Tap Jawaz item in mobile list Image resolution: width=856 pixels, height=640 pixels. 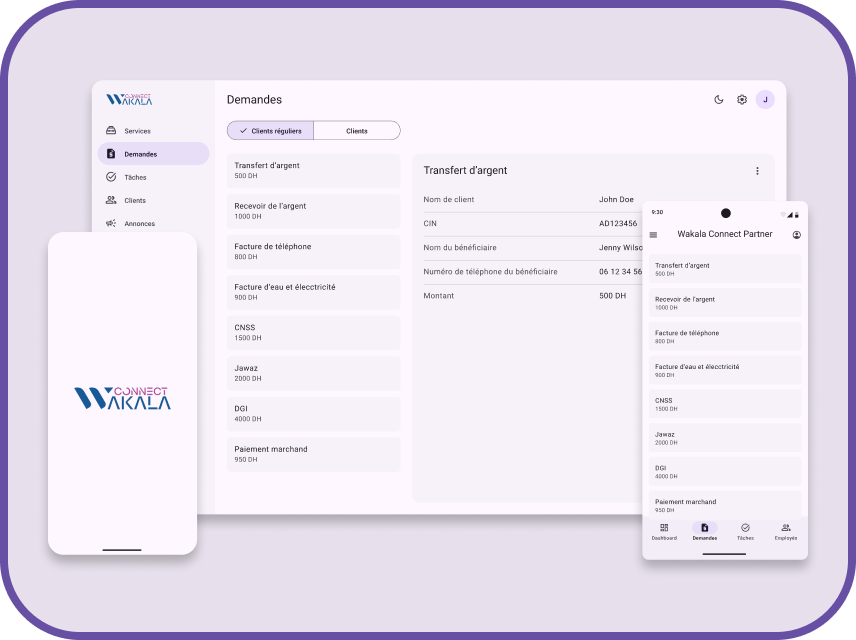click(725, 438)
